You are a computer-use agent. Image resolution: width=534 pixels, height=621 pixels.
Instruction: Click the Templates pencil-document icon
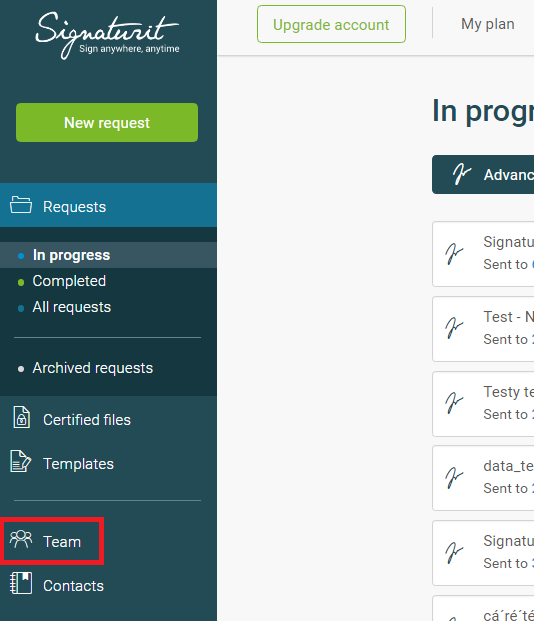[21, 461]
